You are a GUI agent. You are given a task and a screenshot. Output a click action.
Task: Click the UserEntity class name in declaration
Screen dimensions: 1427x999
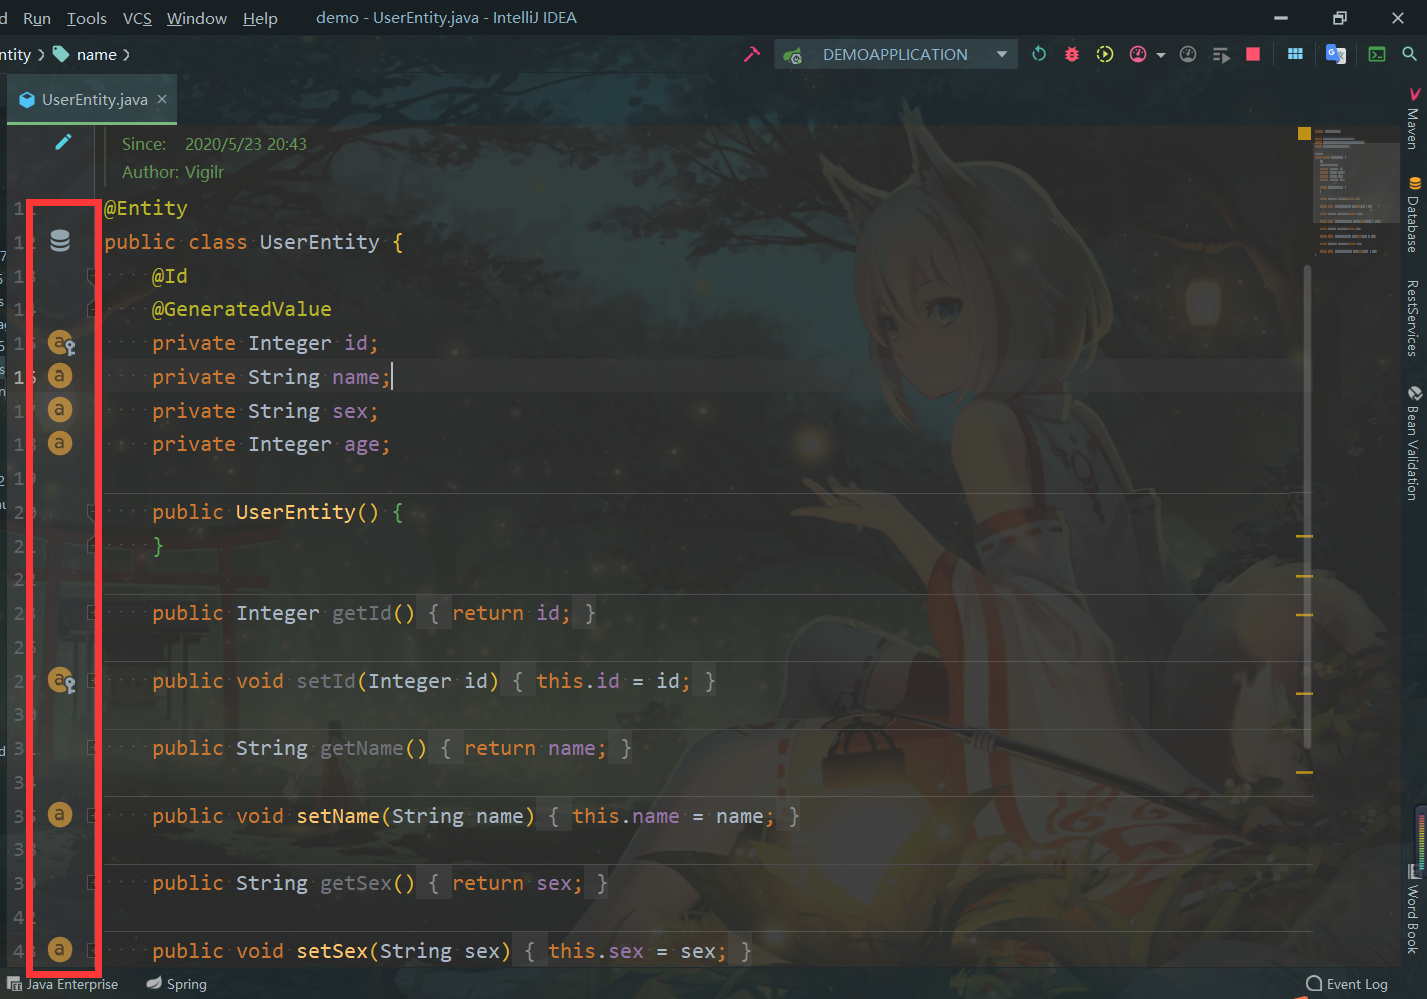pos(320,242)
